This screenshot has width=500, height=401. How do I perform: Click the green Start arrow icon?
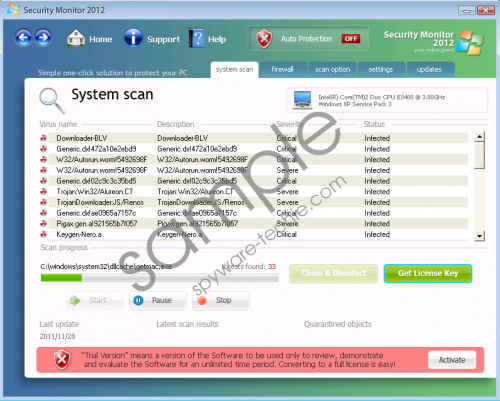pos(75,301)
